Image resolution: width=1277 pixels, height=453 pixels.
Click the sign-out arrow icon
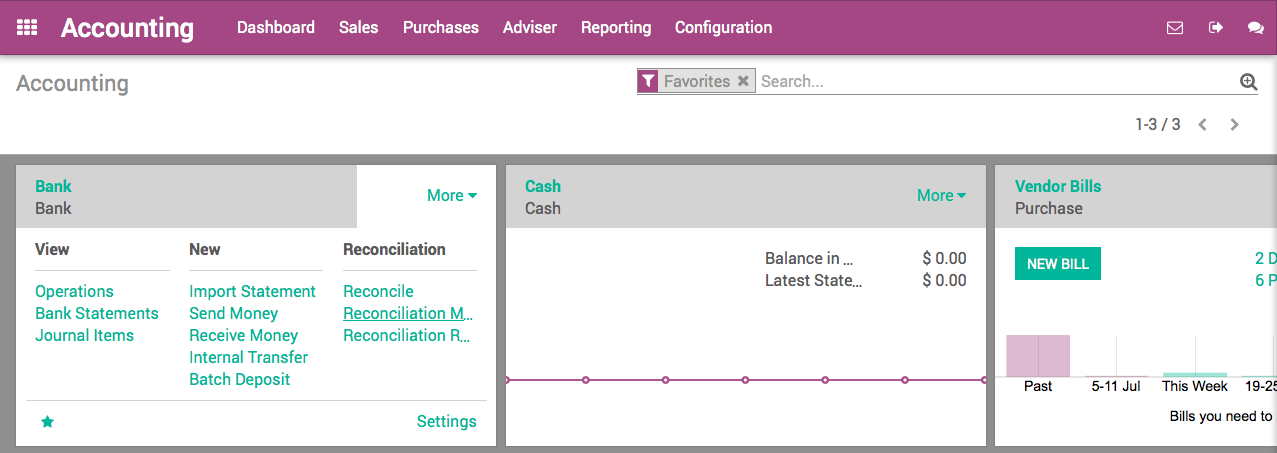tap(1216, 28)
